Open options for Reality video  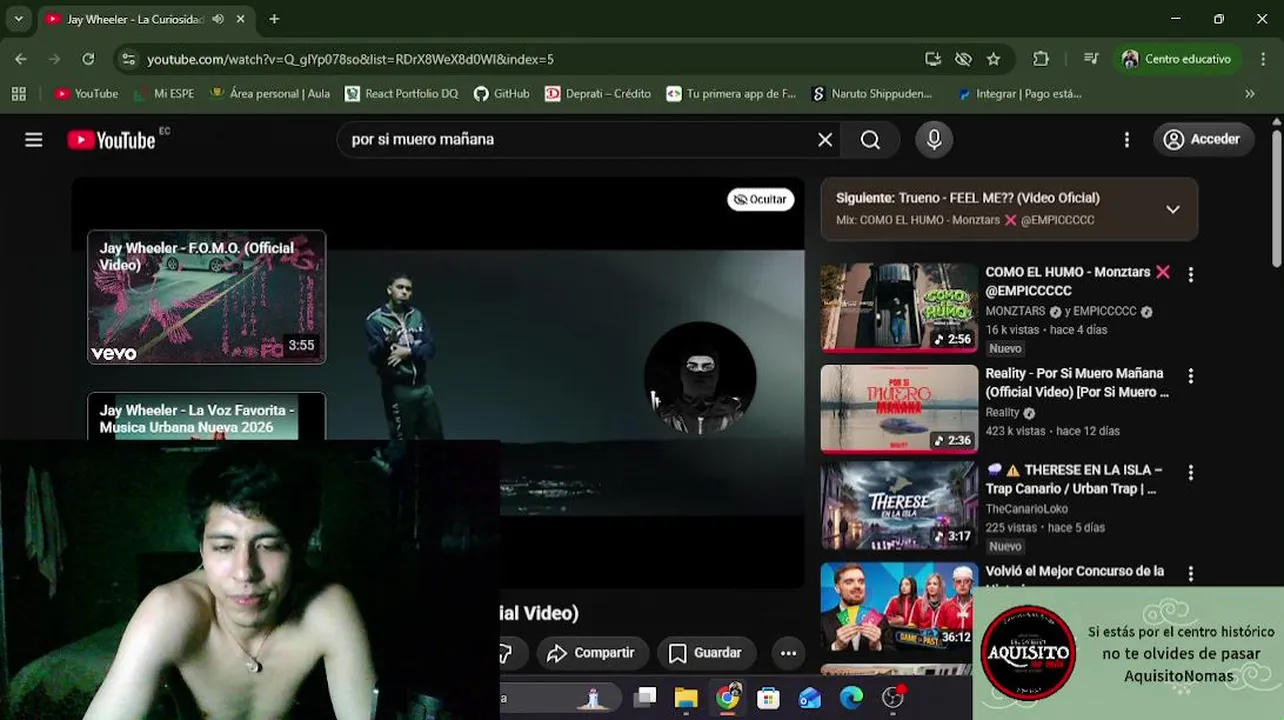[x=1190, y=376]
